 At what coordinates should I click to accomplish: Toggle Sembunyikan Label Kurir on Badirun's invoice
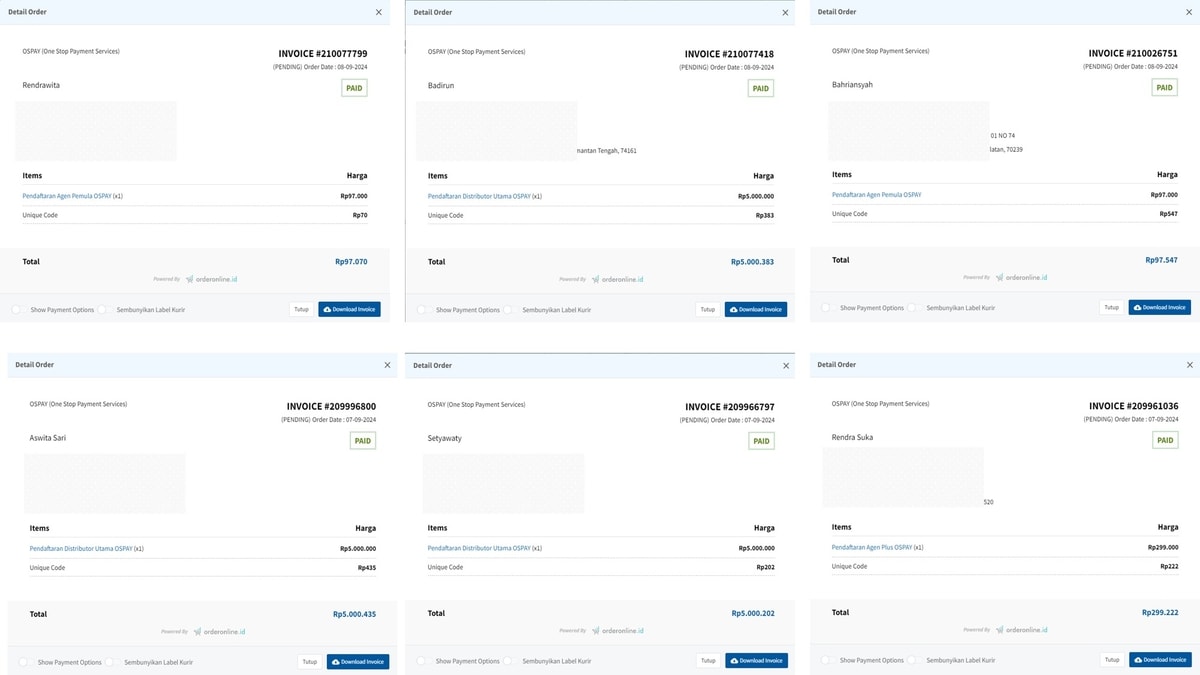[x=508, y=310]
